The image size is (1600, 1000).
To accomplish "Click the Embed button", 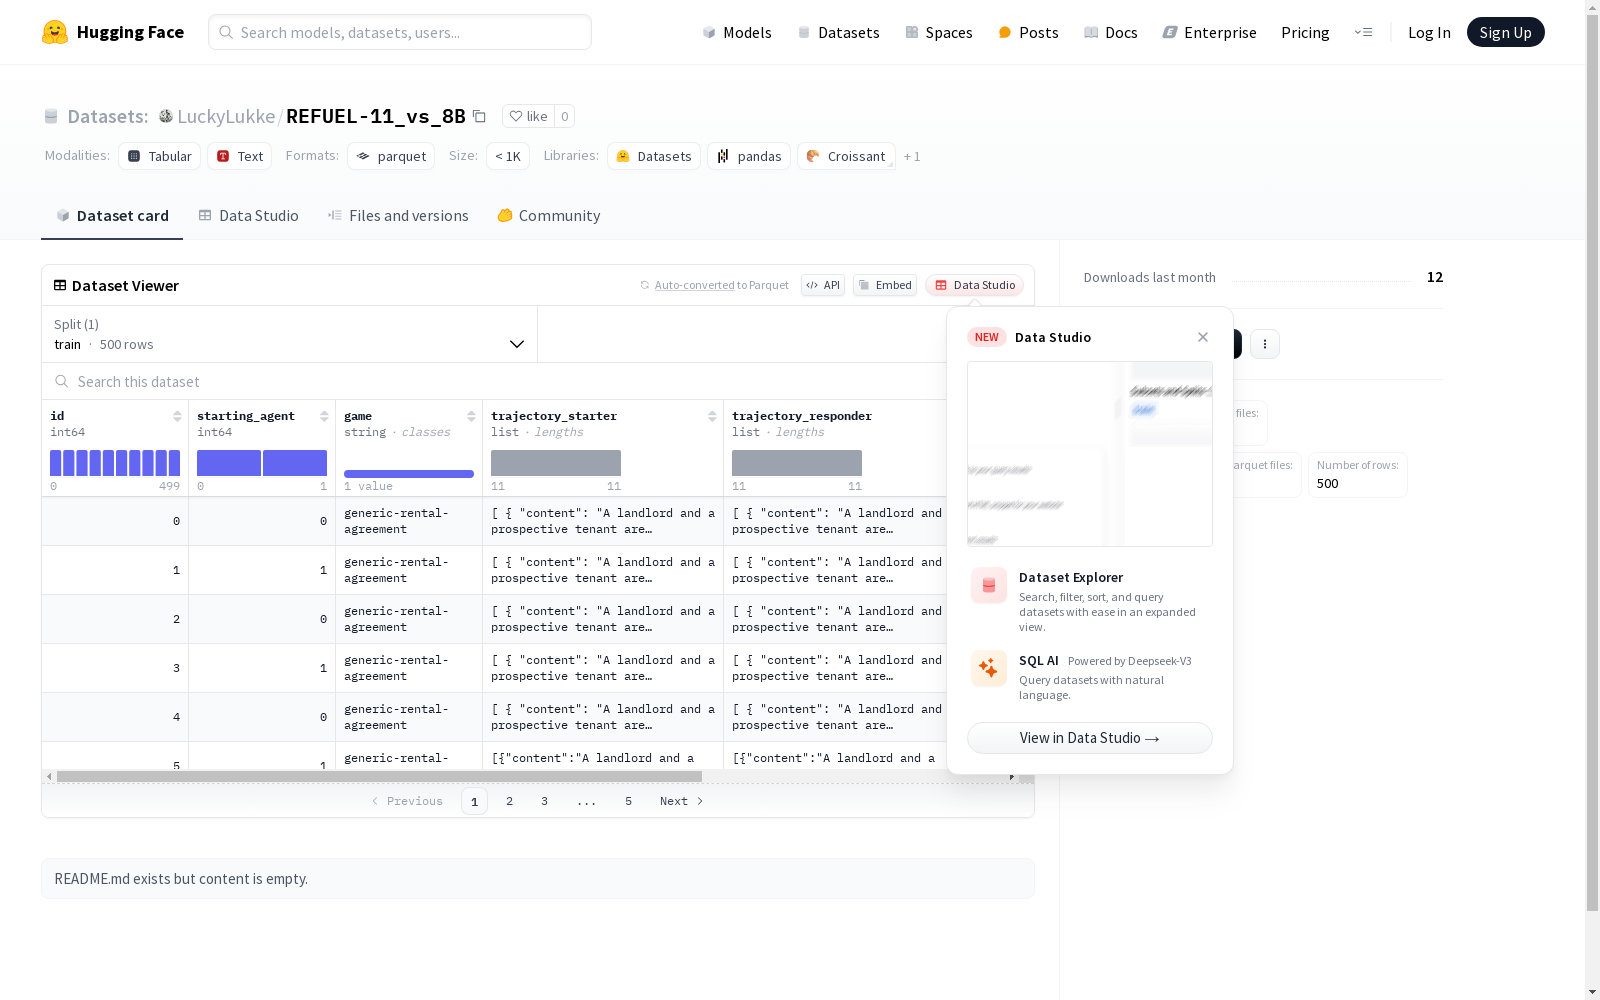I will coord(885,285).
